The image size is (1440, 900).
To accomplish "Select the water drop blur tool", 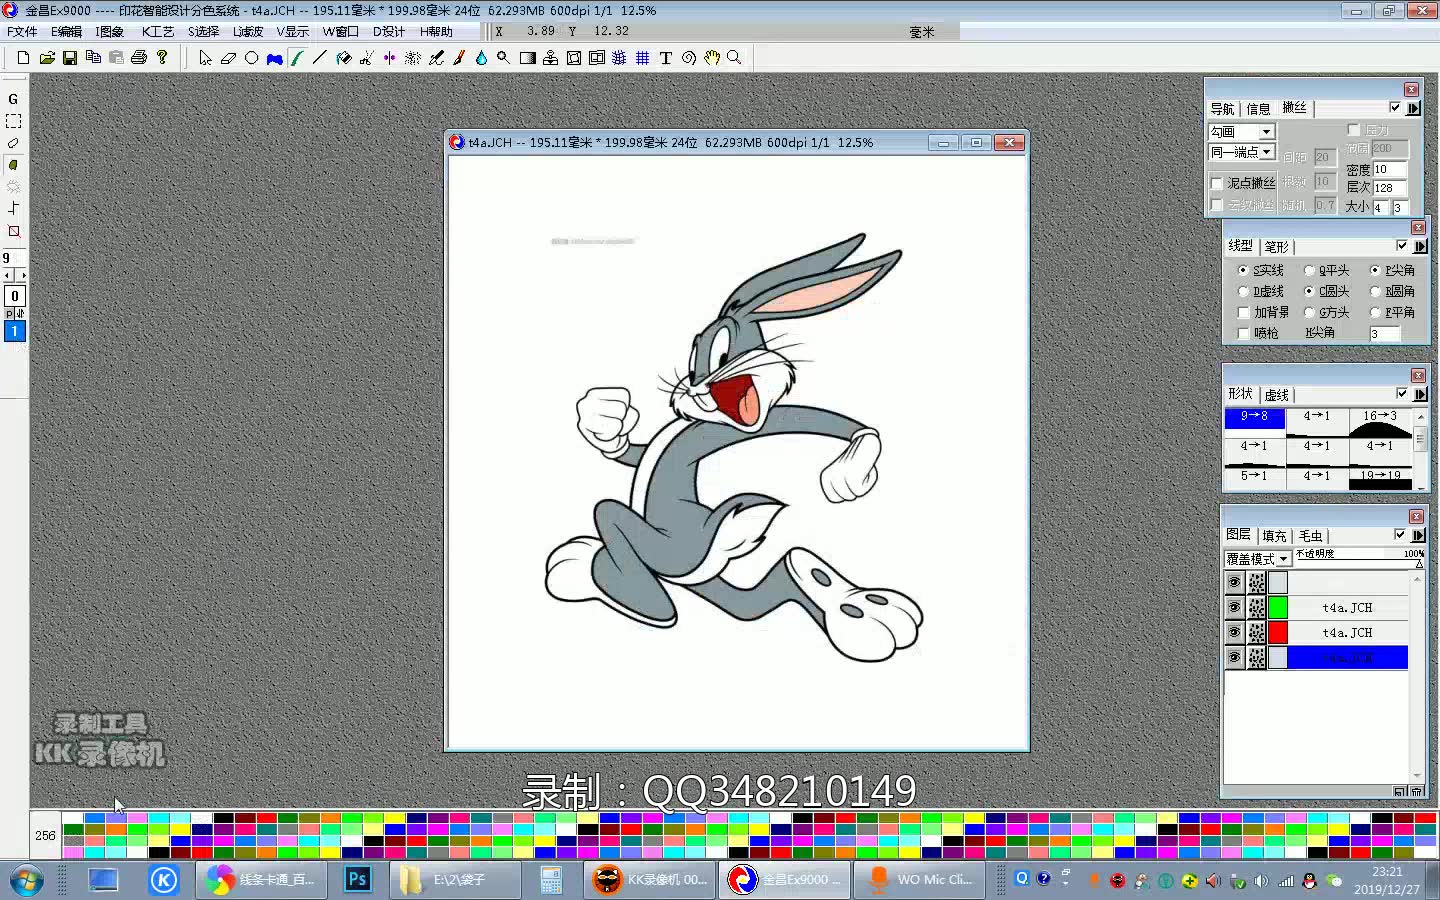I will [x=481, y=58].
